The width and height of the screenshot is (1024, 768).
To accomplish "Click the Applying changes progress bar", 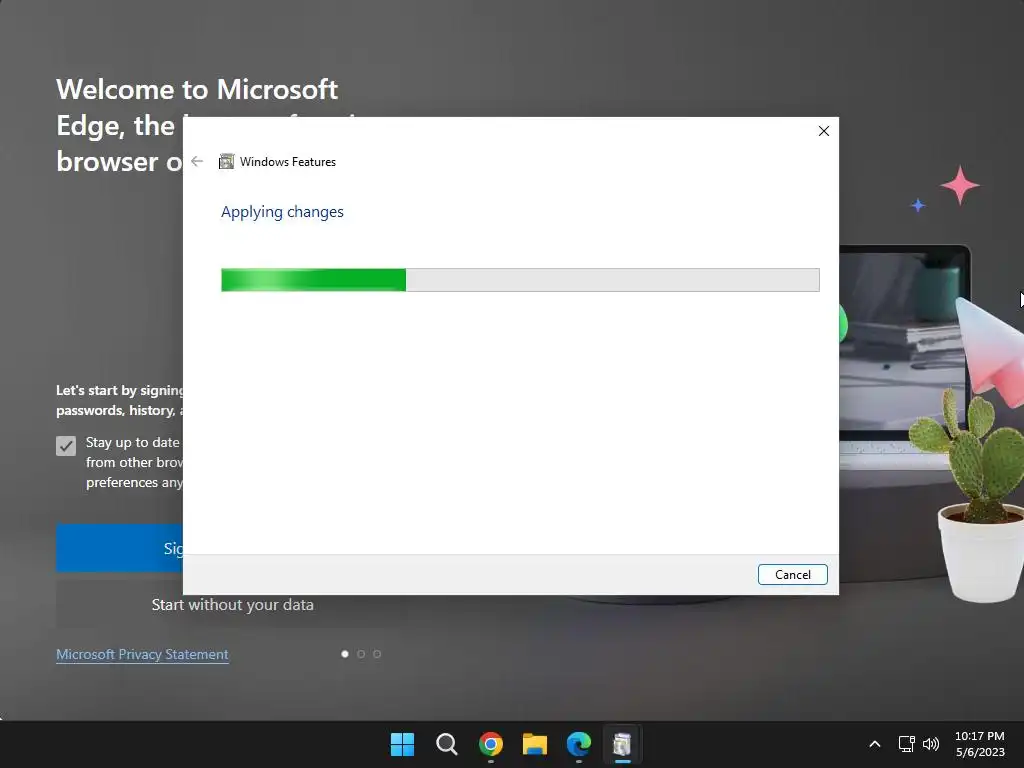I will pyautogui.click(x=520, y=280).
